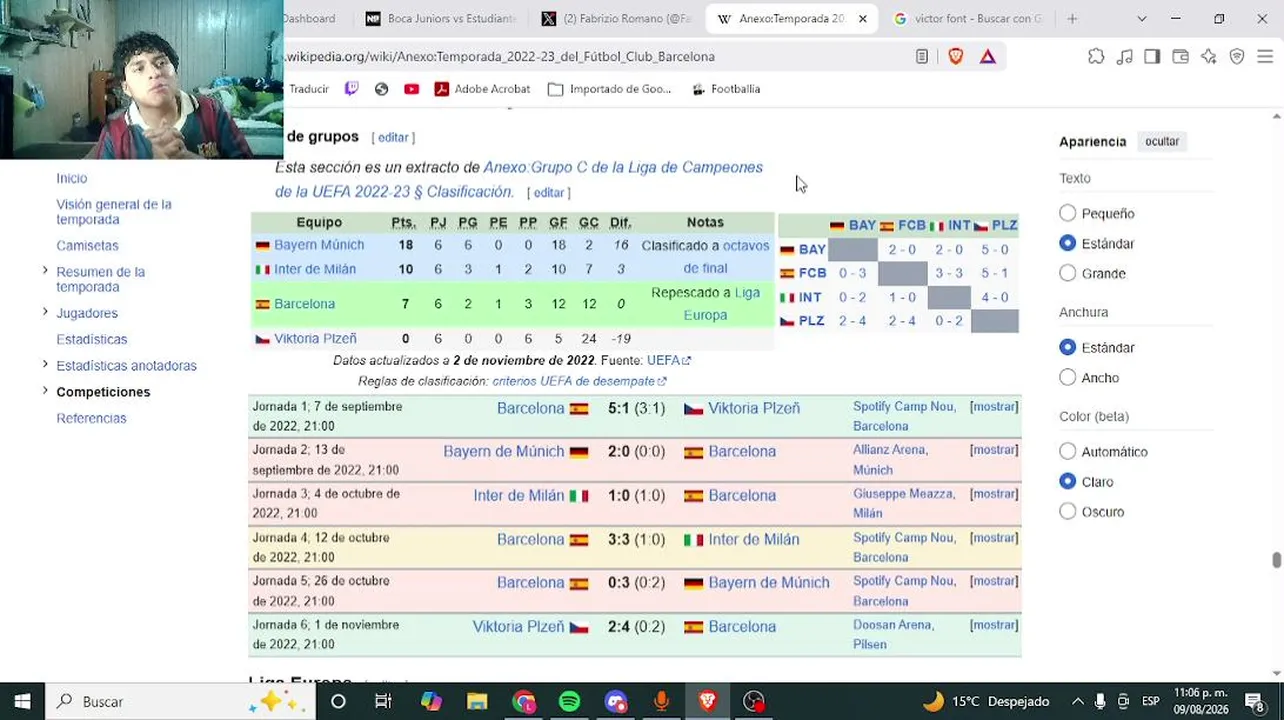
Task: Switch to Brave browser on the taskbar
Action: pos(707,701)
